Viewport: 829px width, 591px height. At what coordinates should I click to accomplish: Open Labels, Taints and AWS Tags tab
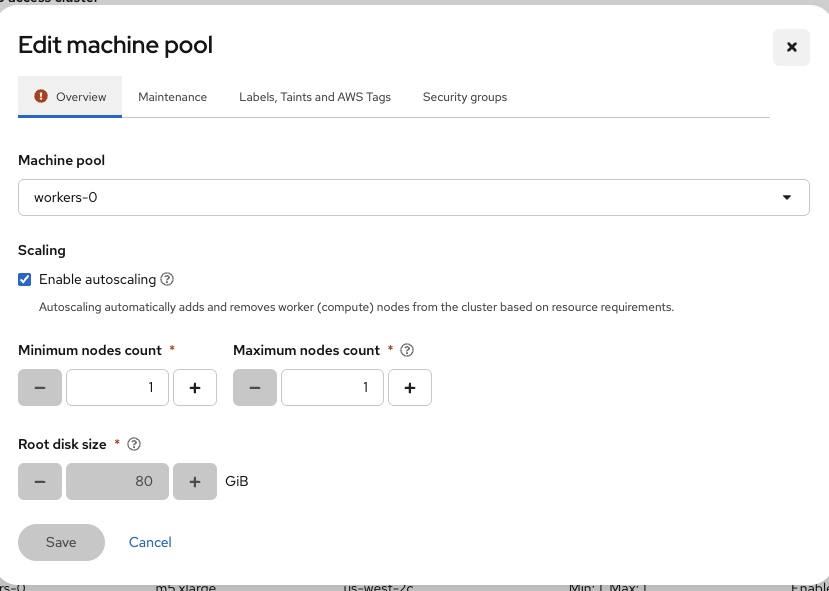click(x=315, y=97)
